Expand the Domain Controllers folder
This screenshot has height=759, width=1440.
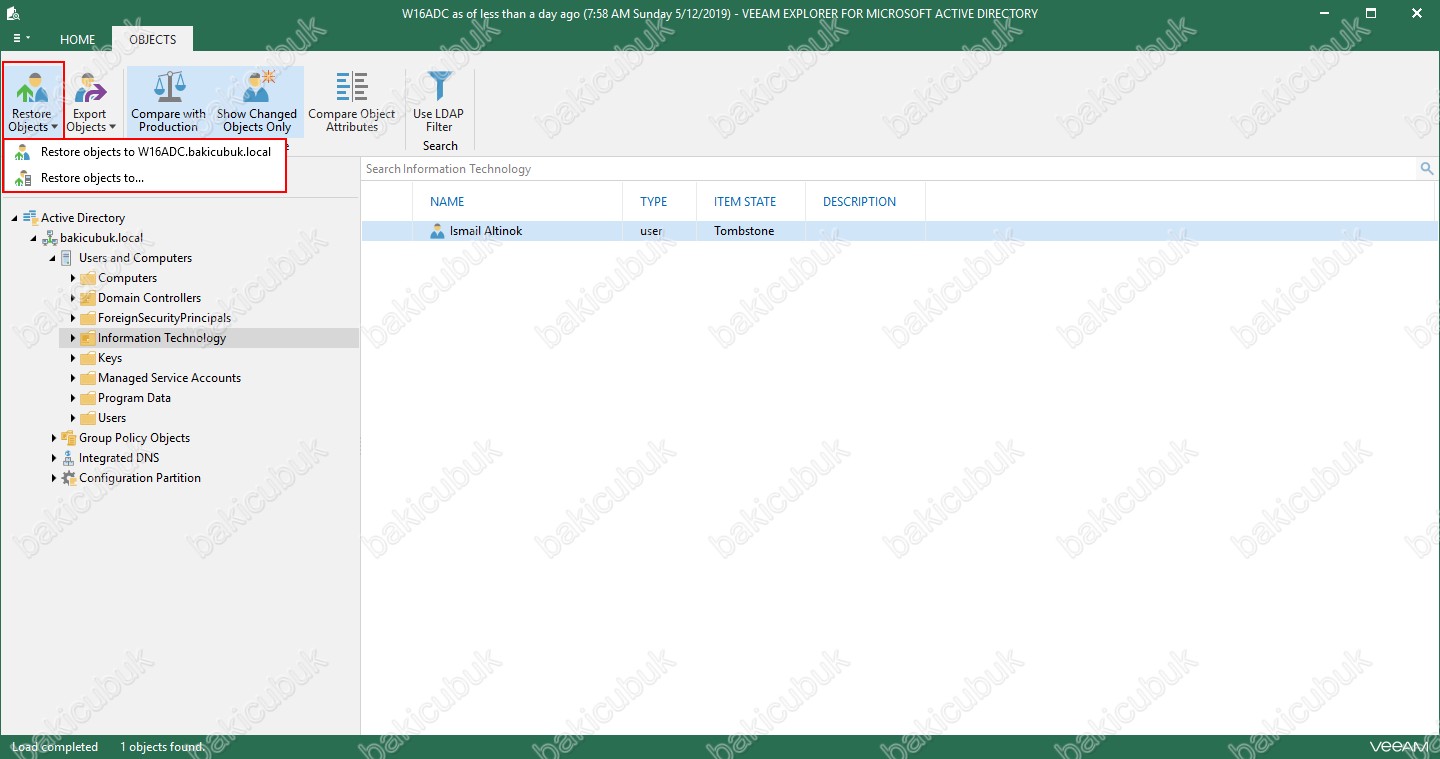(72, 298)
